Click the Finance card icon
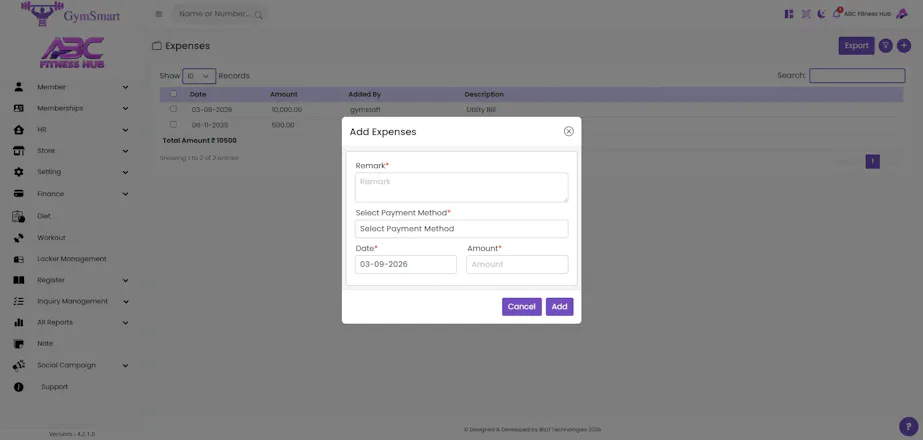This screenshot has height=440, width=923. (18, 193)
